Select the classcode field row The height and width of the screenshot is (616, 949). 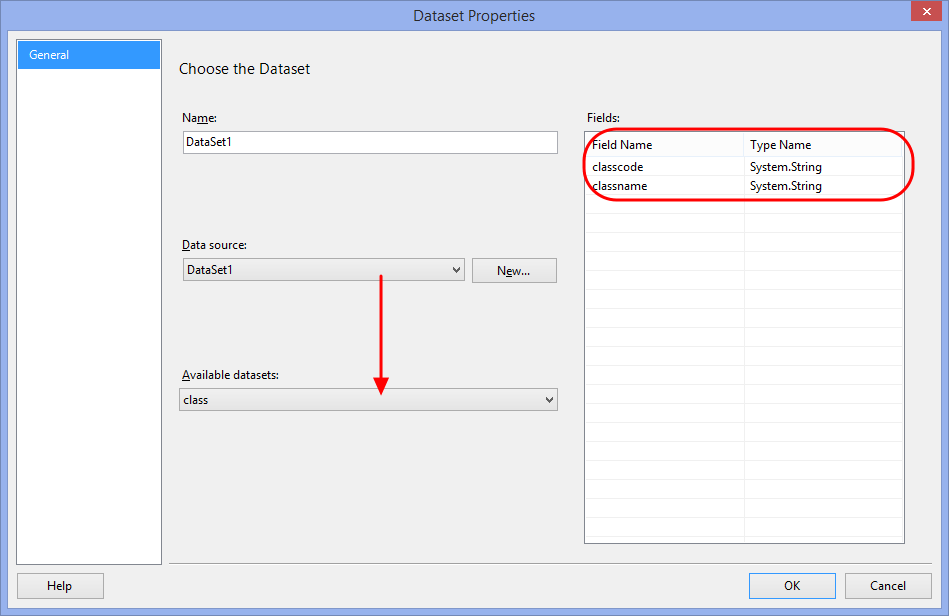pos(744,166)
